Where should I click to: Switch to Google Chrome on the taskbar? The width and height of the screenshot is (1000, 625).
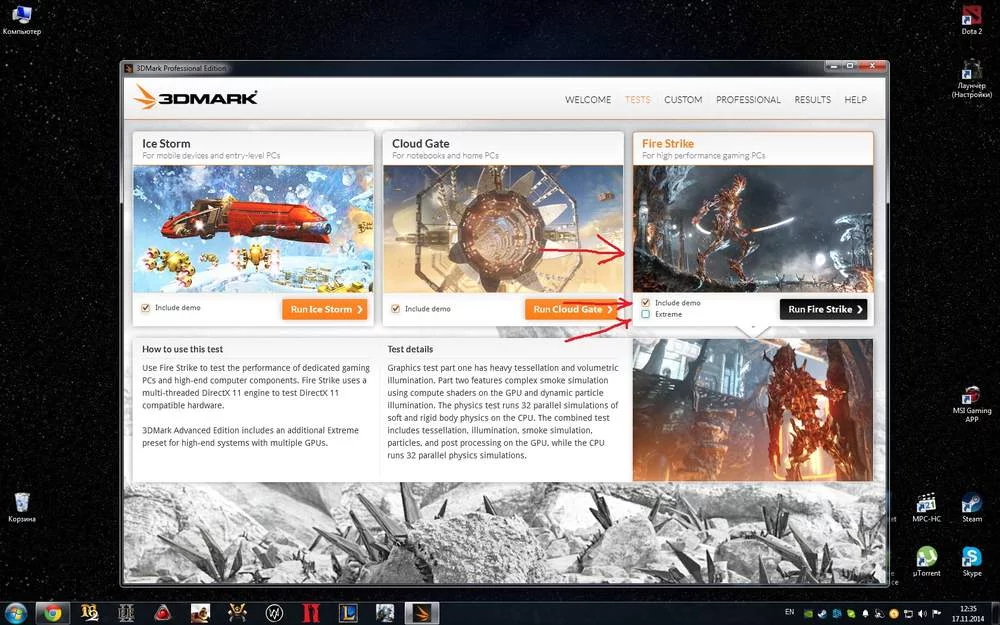[x=52, y=614]
